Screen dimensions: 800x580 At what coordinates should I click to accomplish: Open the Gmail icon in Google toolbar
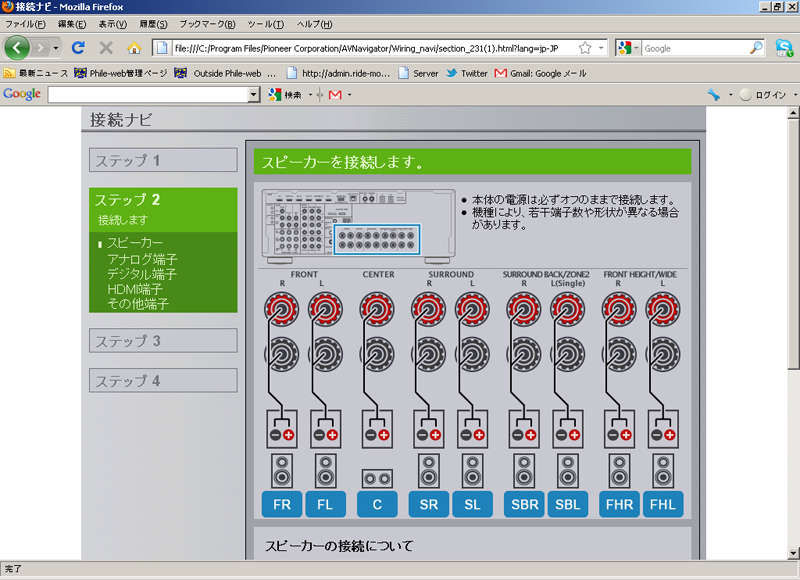coord(335,94)
